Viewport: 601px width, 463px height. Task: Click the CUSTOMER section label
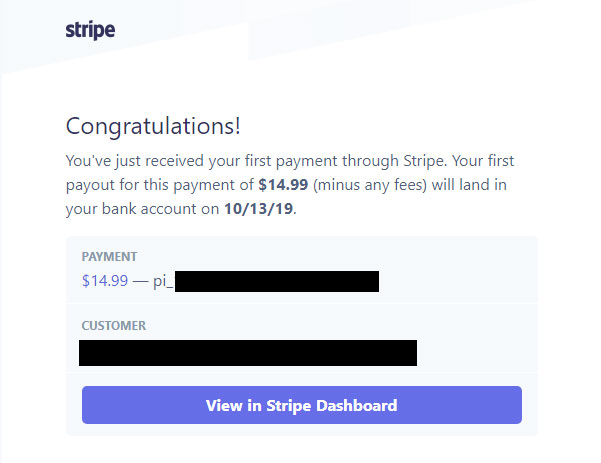114,325
